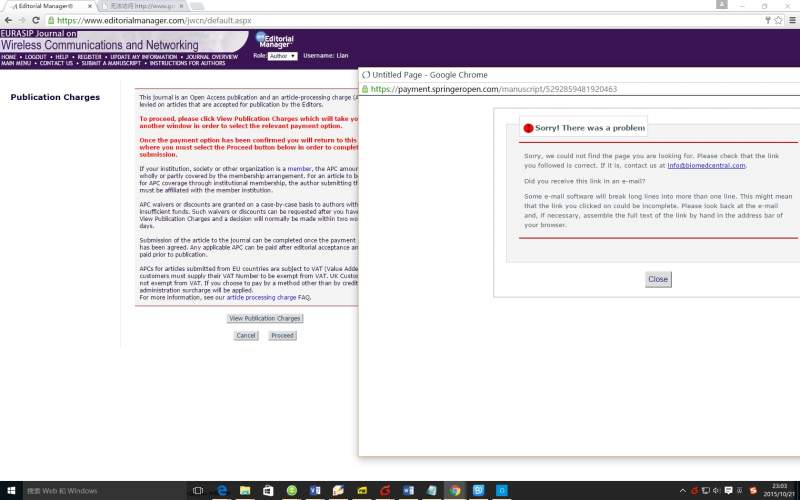800x500 pixels.
Task: Click the green round icon in taskbar
Action: (292, 491)
